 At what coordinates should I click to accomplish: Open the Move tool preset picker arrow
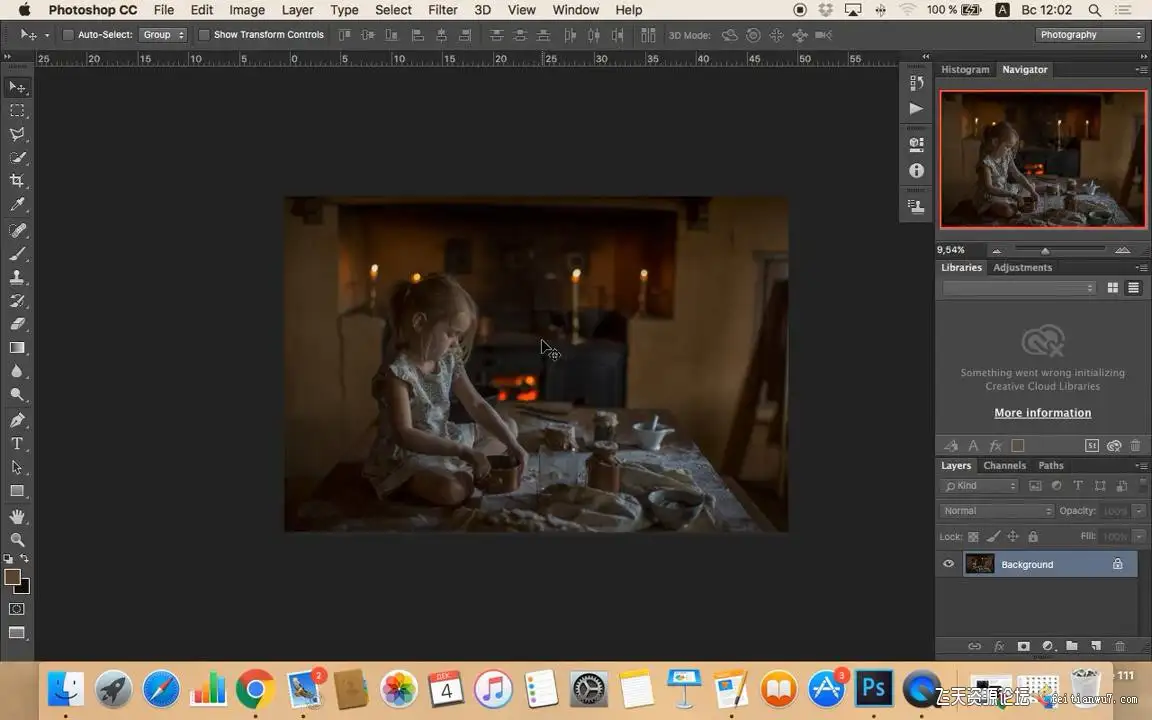pyautogui.click(x=47, y=35)
